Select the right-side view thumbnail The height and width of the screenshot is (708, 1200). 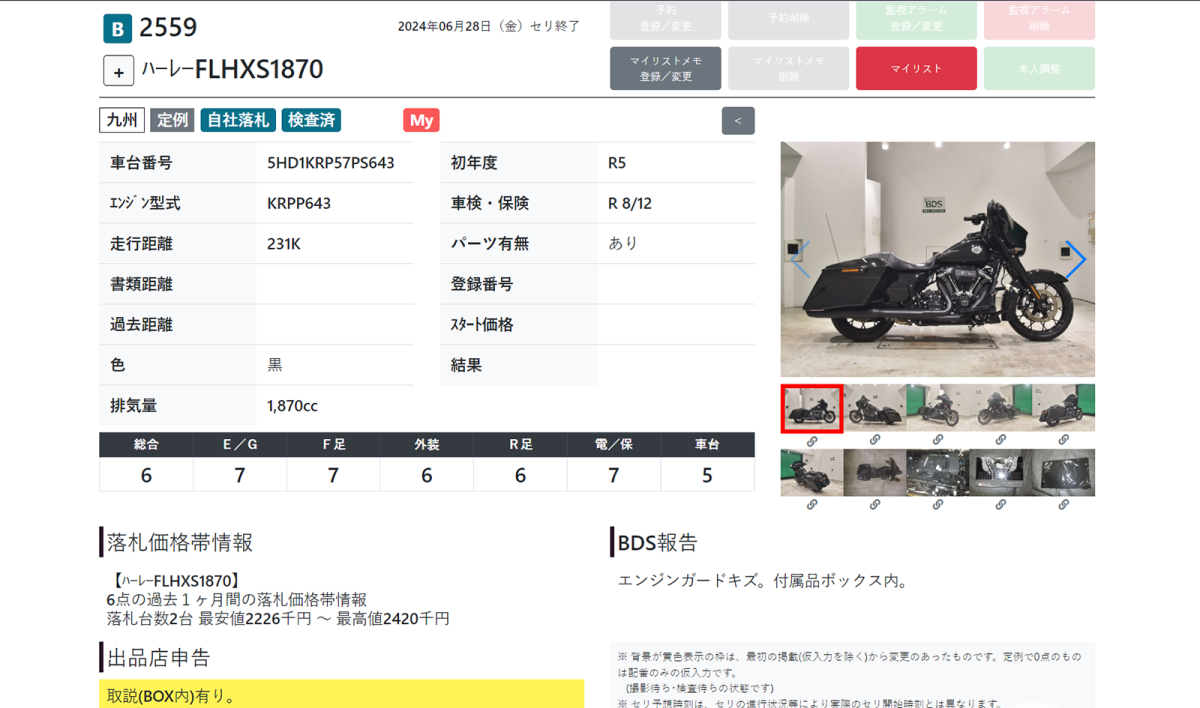(875, 408)
